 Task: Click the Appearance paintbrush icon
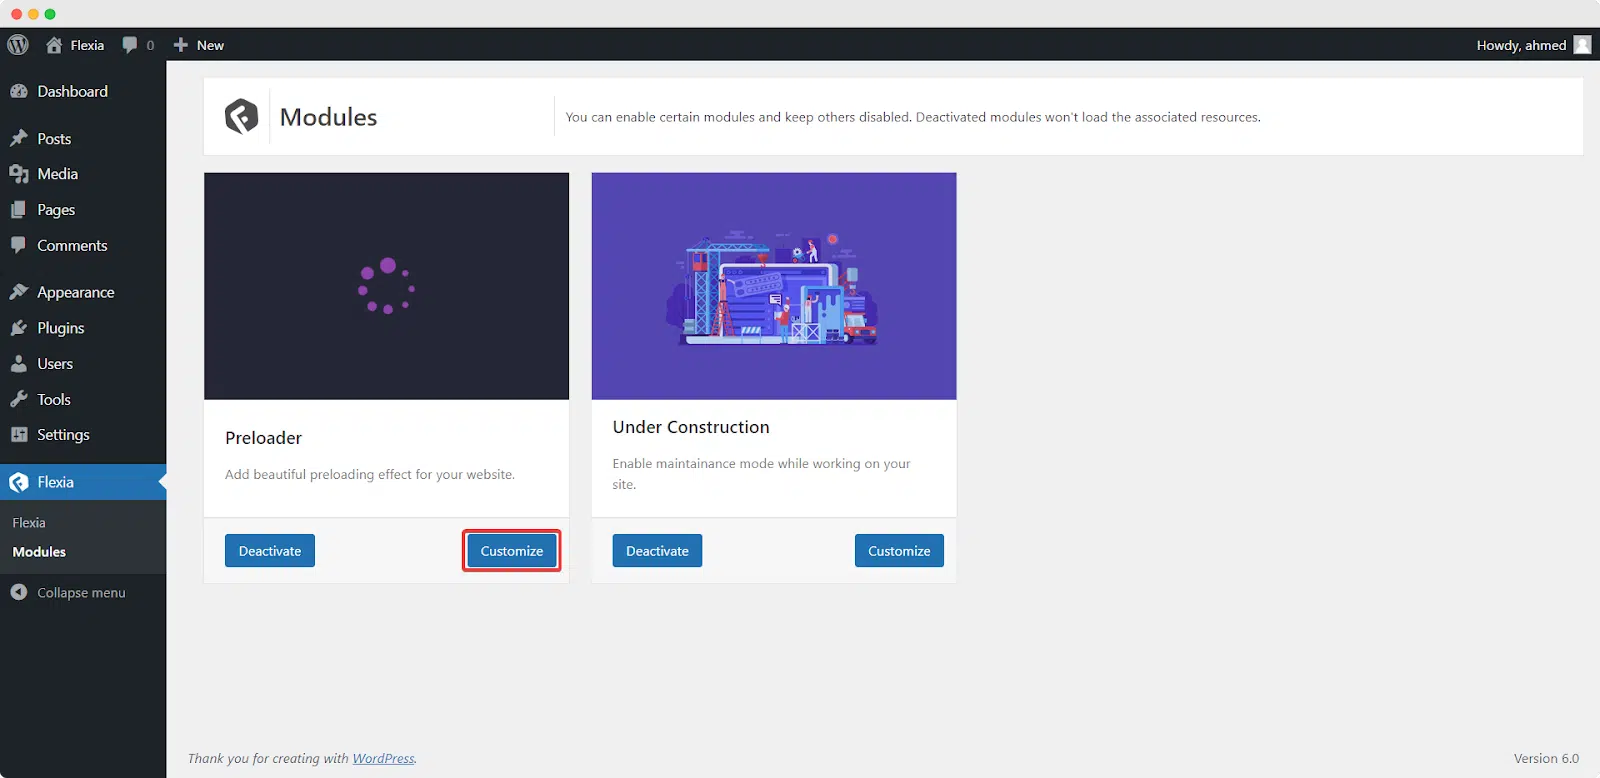(x=19, y=292)
